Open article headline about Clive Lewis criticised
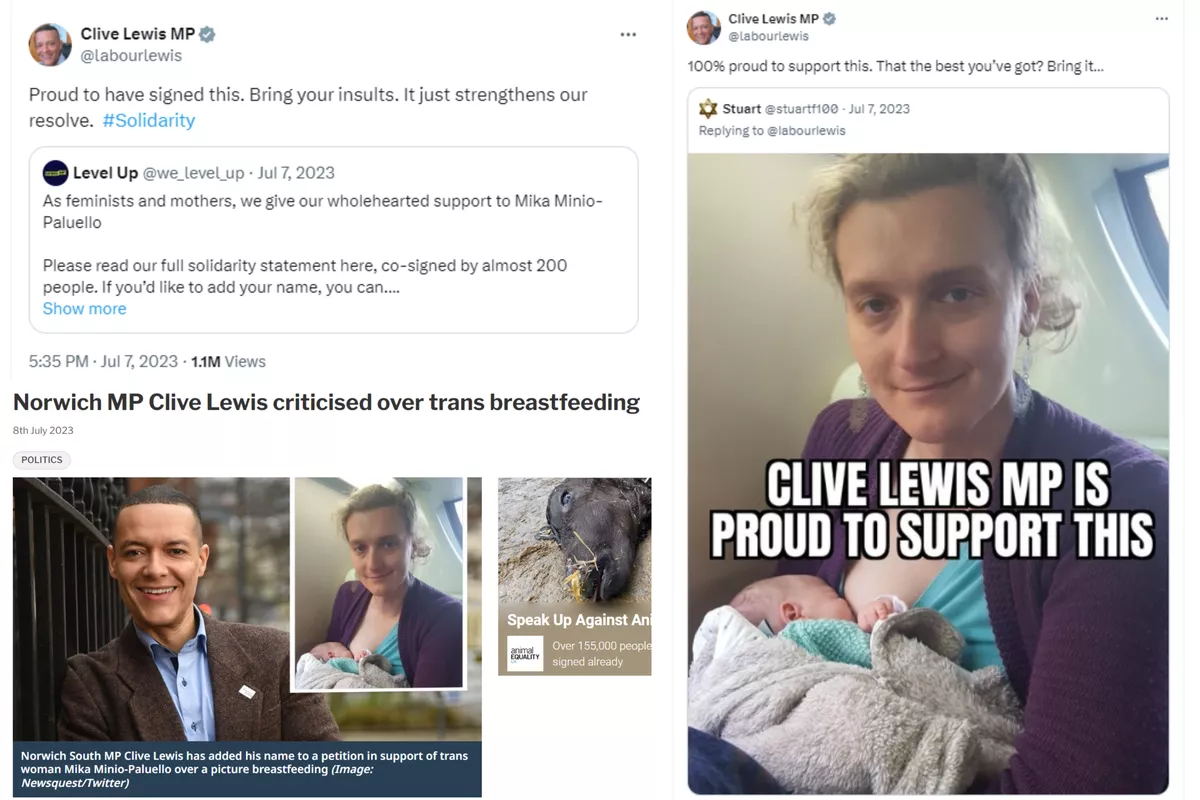Viewport: 1200px width, 800px height. 326,402
